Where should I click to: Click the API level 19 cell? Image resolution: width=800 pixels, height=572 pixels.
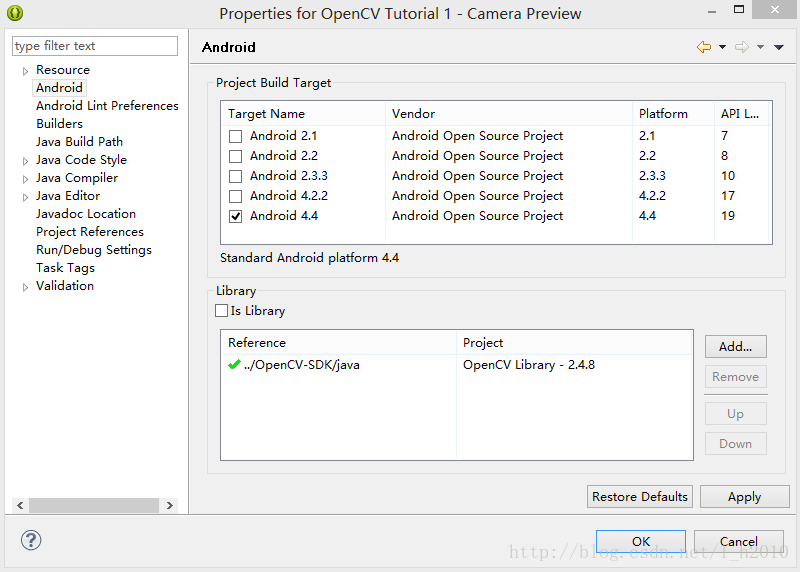[x=728, y=216]
